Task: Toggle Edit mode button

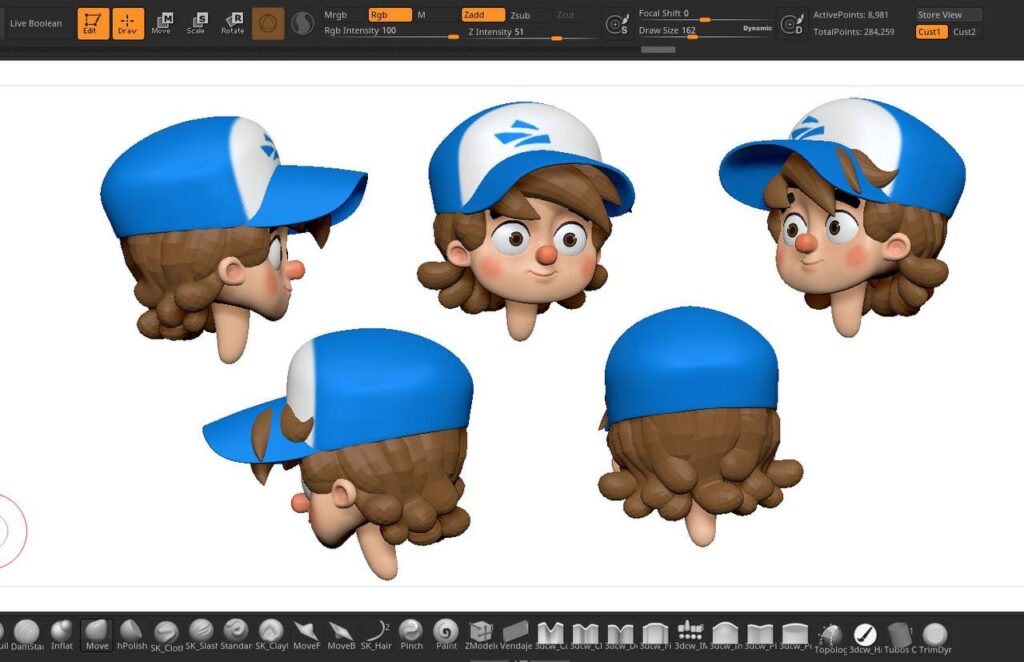Action: point(93,23)
